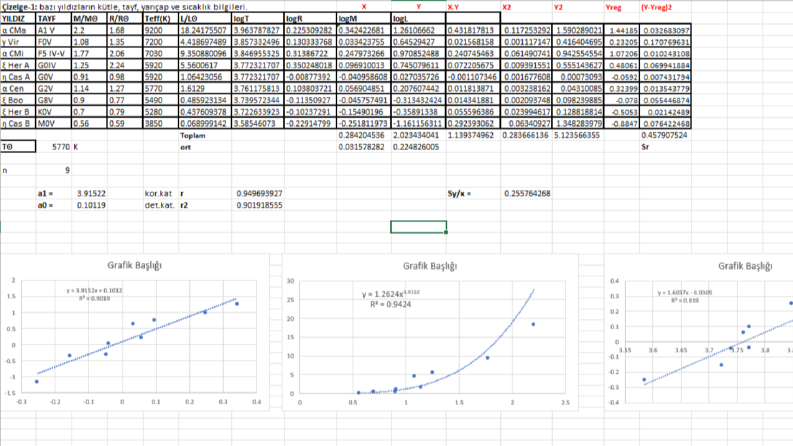Click the n count value 9

54,170
